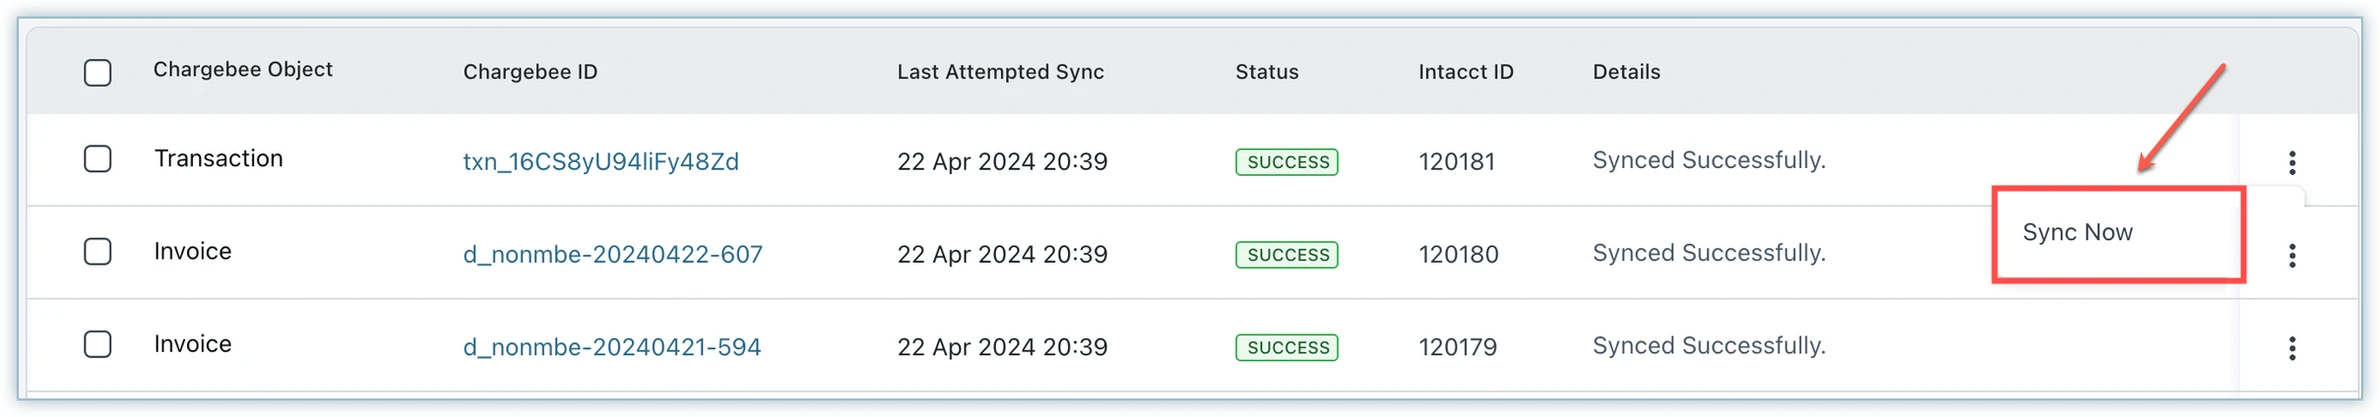The image size is (2380, 417).
Task: Click SUCCESS badge for Intacct ID 120179
Action: (x=1287, y=348)
